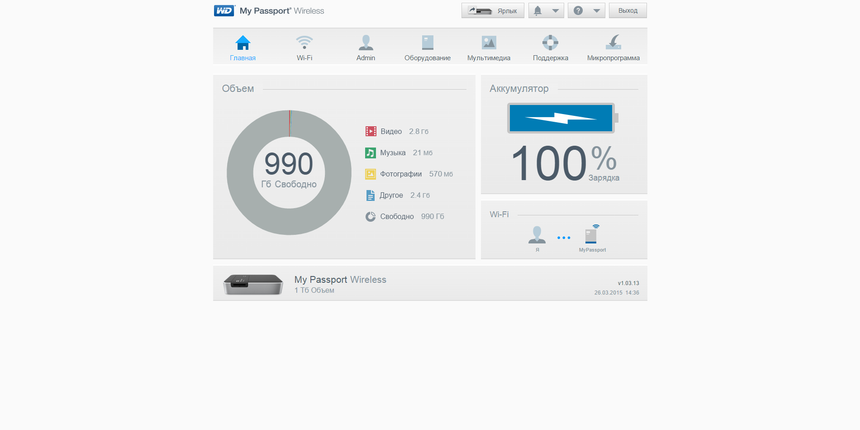Click the firmware version v1.03.13
The height and width of the screenshot is (430, 860).
[628, 283]
